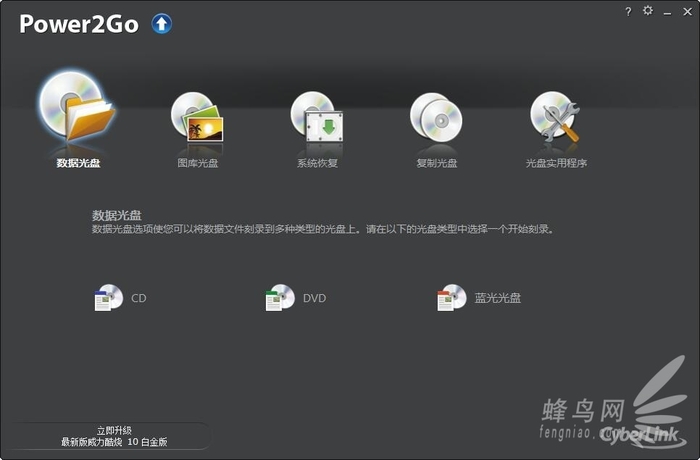700x460 pixels.
Task: Open the Copy Disc (复制光盘) icon
Action: (436, 117)
